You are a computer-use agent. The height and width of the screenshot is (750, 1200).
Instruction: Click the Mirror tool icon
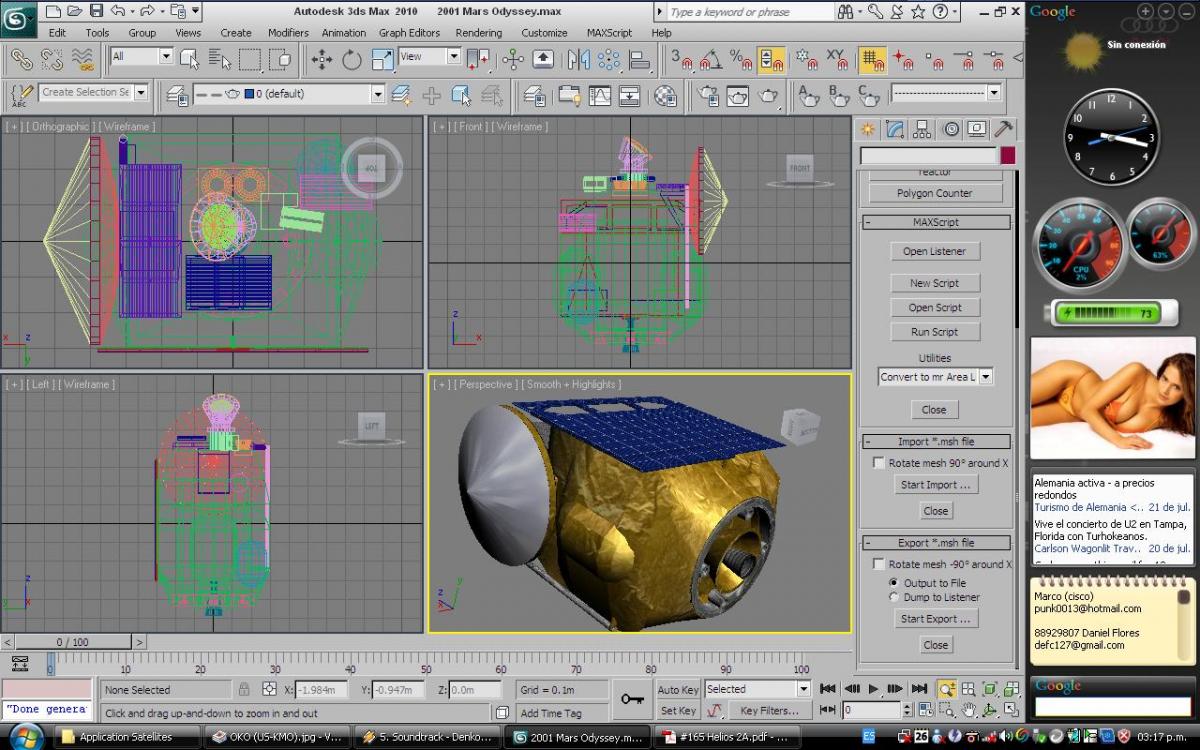click(x=578, y=59)
